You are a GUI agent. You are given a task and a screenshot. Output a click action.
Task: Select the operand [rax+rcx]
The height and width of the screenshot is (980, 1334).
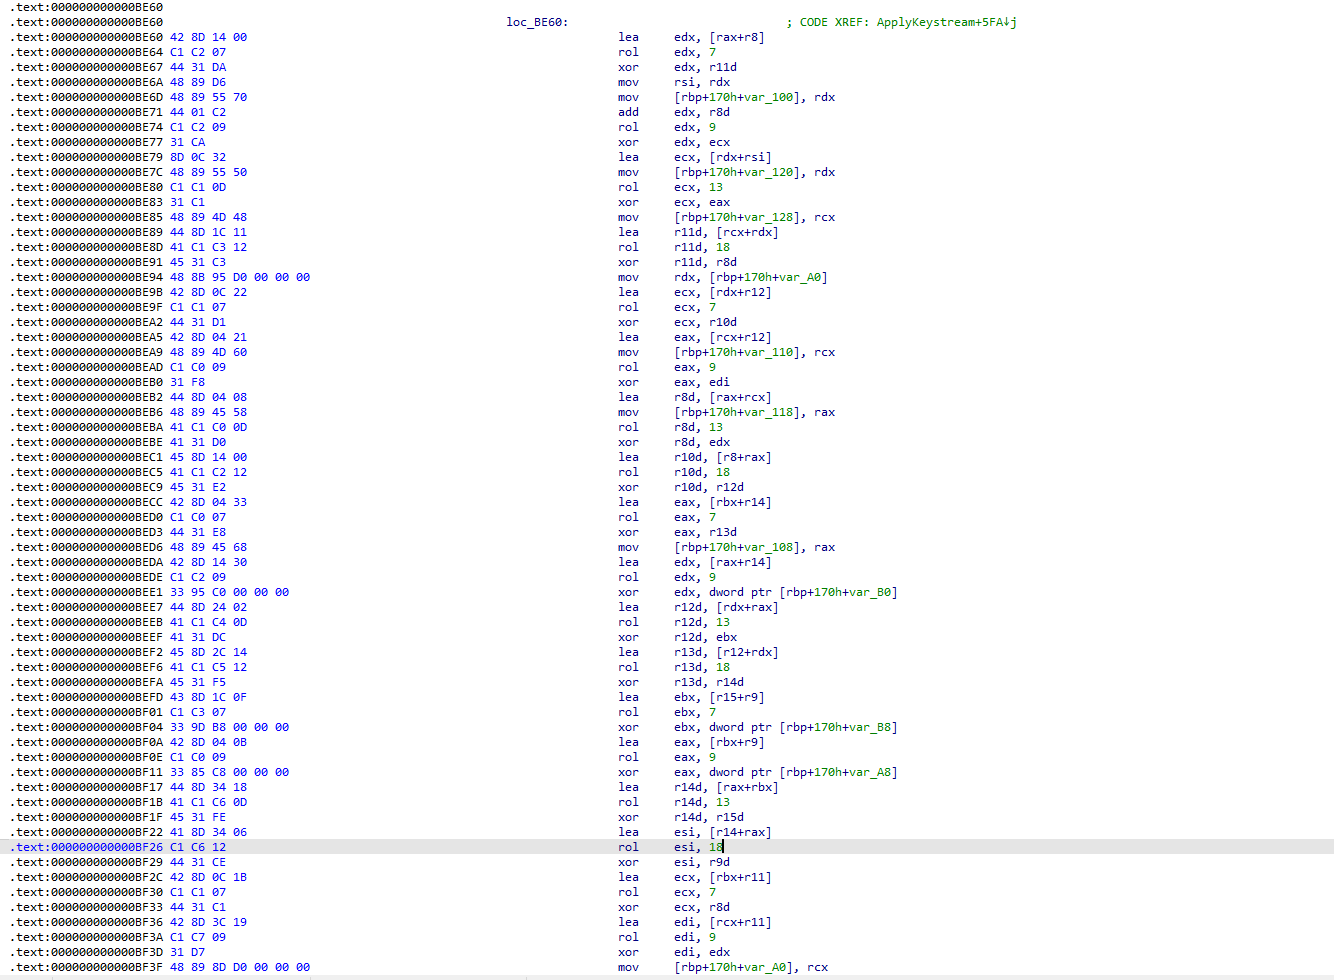click(740, 397)
